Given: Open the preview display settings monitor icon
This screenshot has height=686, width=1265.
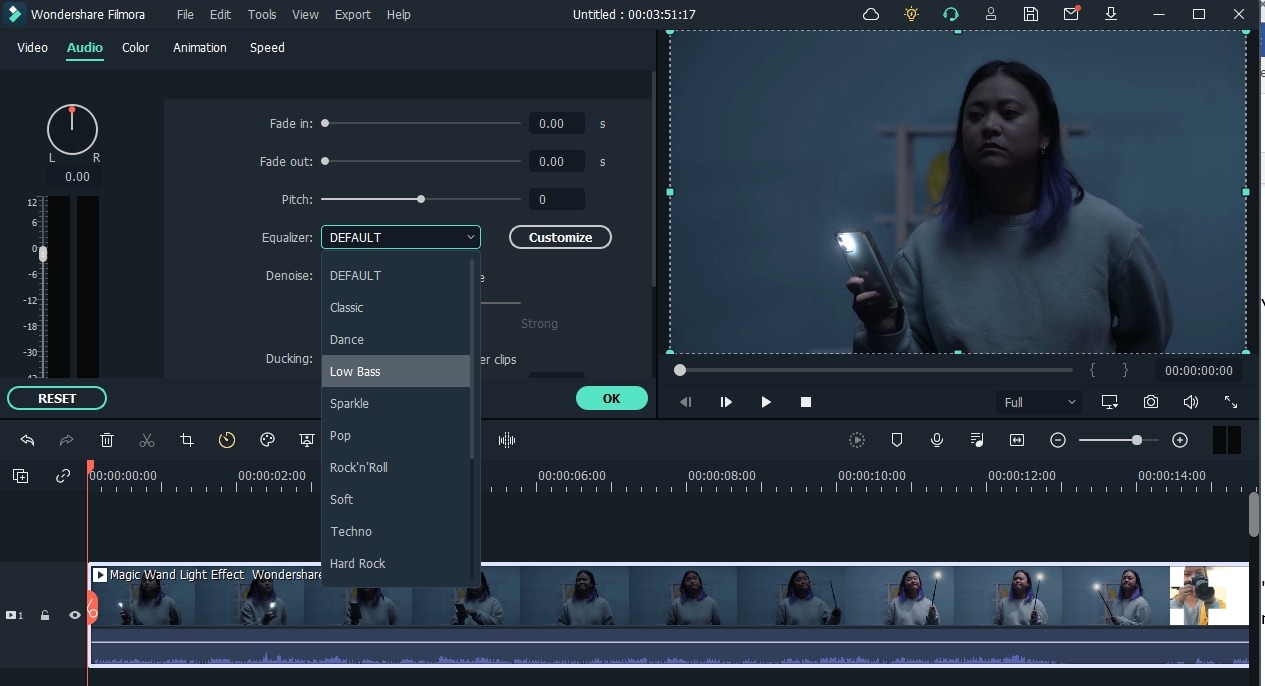Looking at the screenshot, I should coord(1110,402).
